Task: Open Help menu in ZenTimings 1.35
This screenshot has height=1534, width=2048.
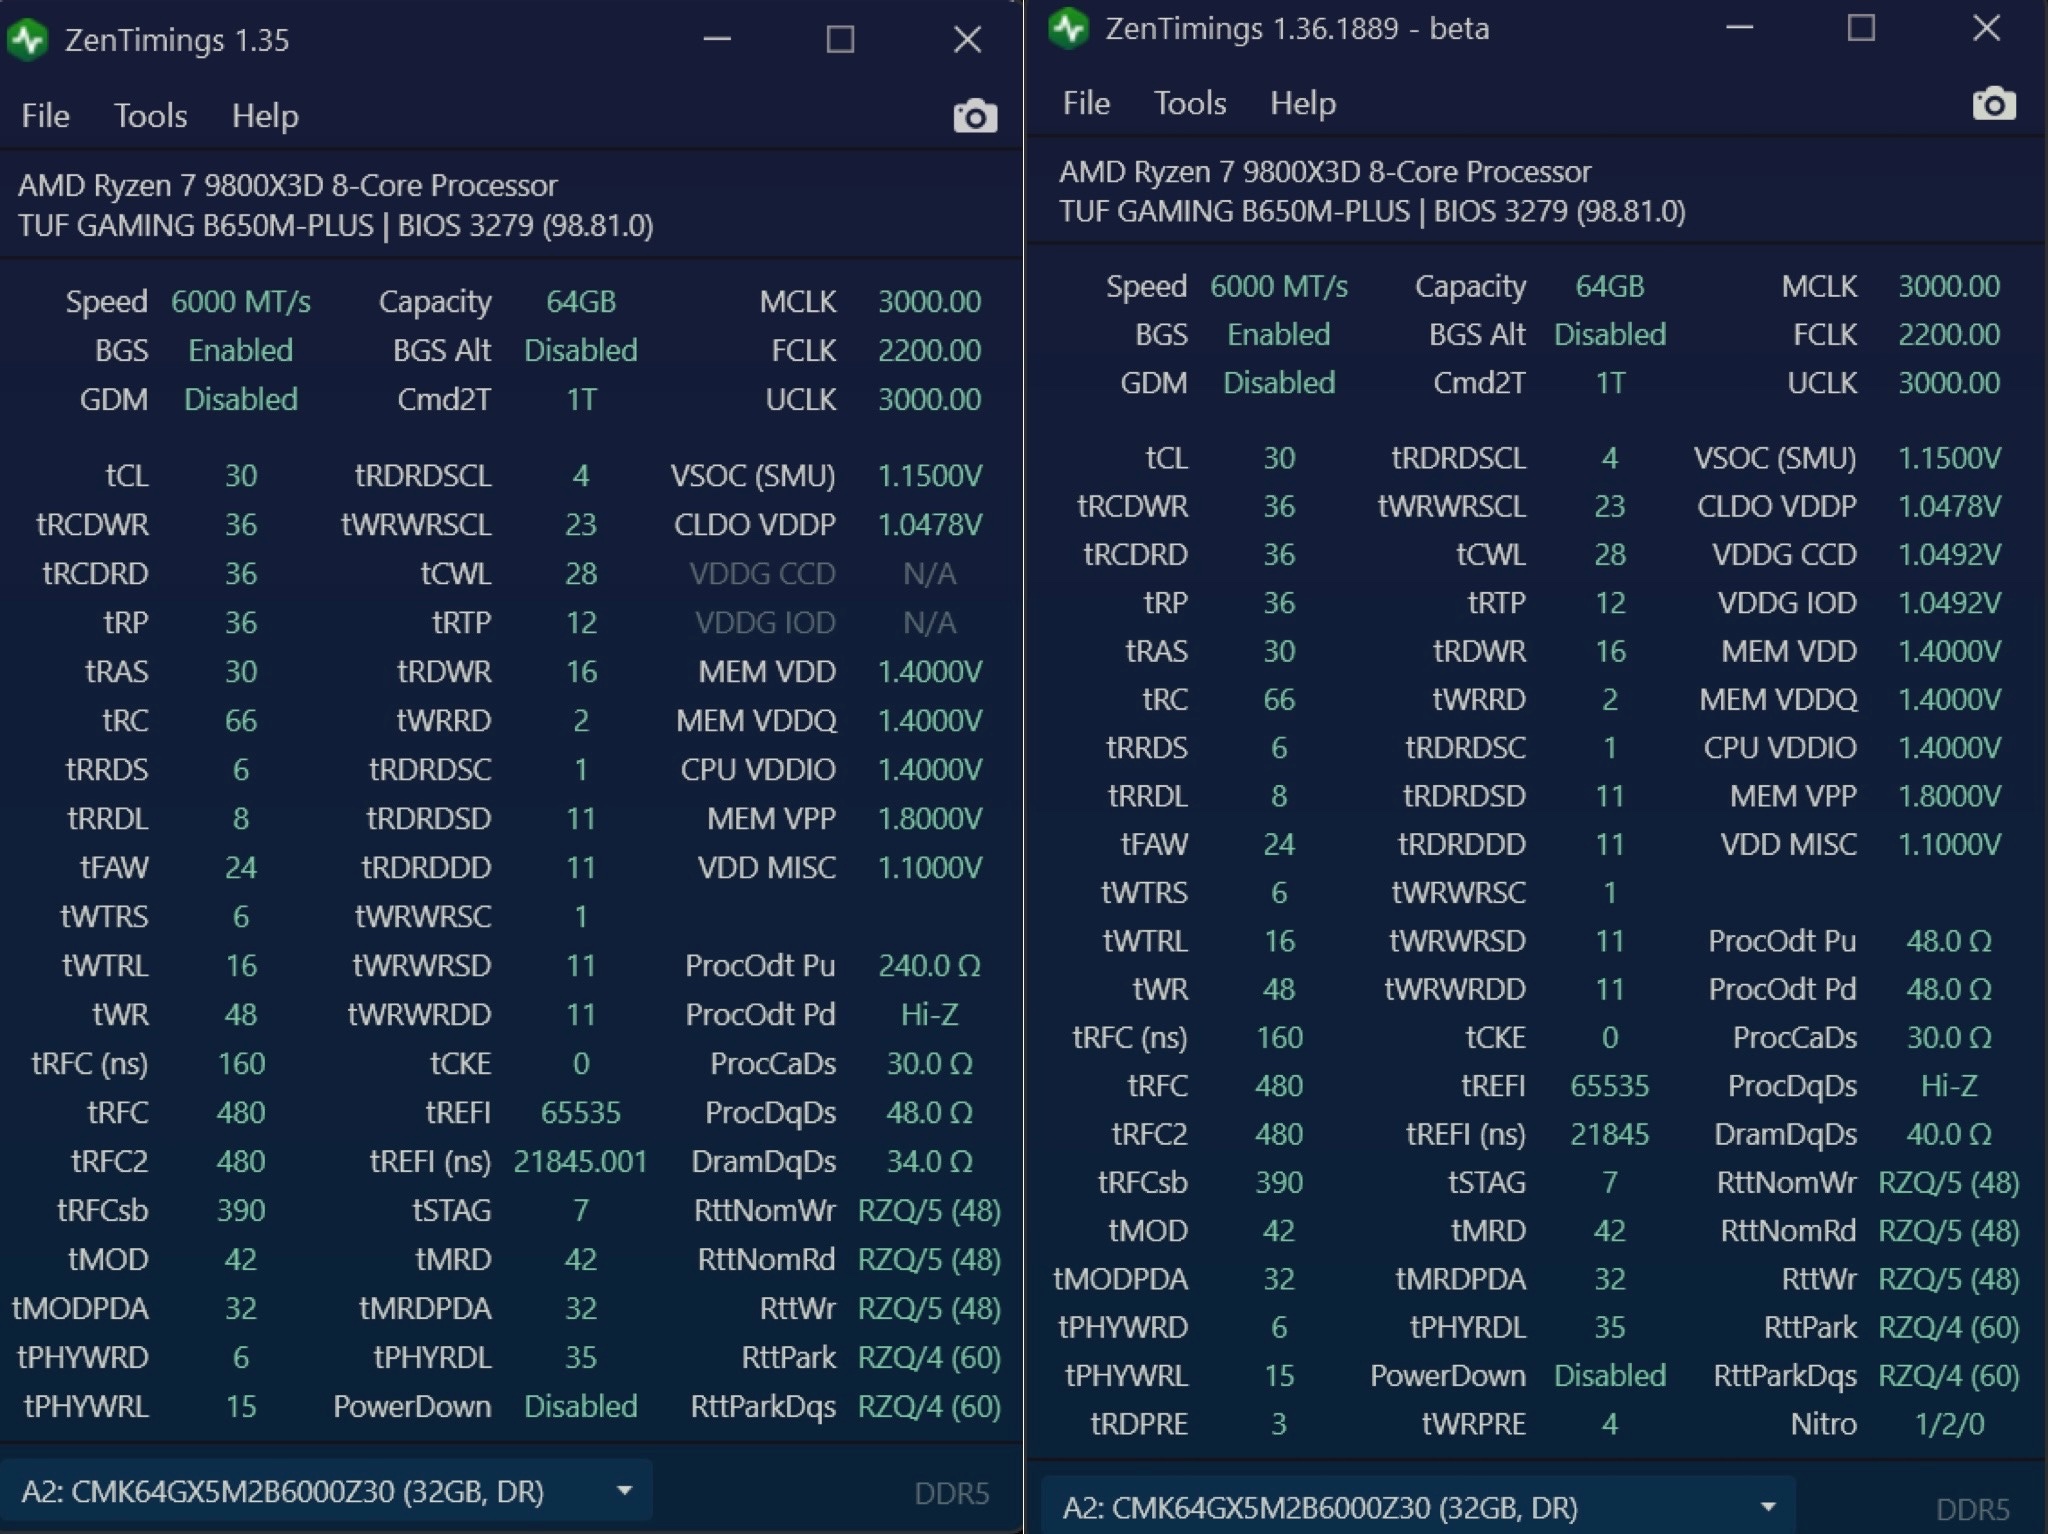Action: 265,116
